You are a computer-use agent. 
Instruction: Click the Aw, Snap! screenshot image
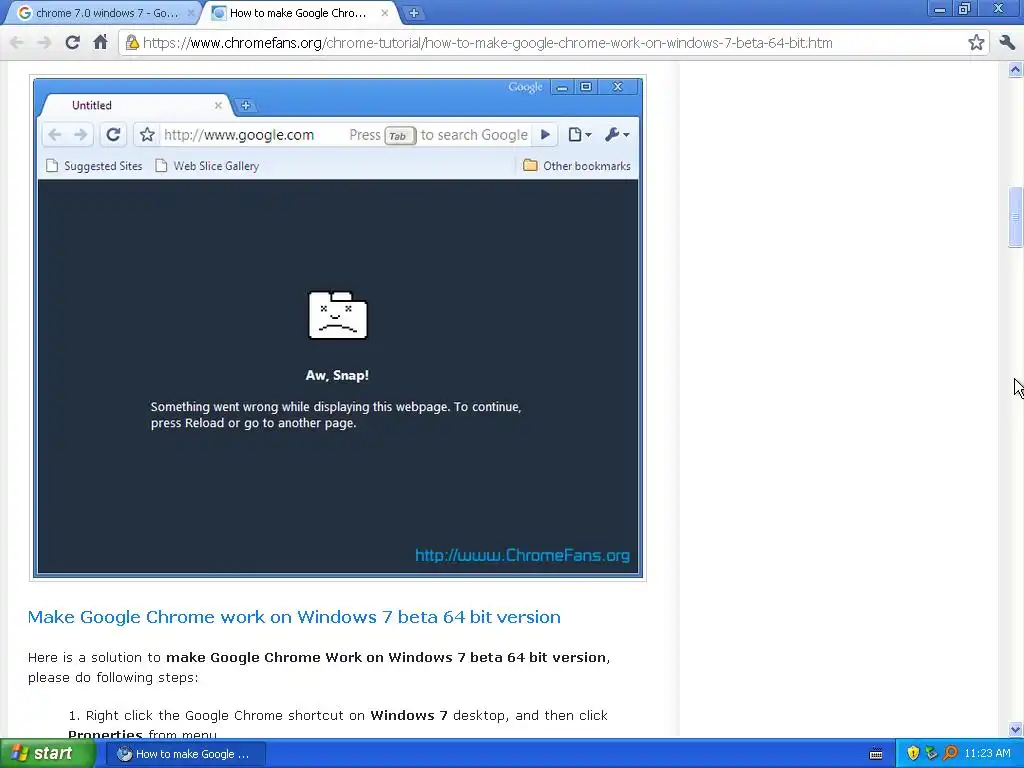point(338,328)
